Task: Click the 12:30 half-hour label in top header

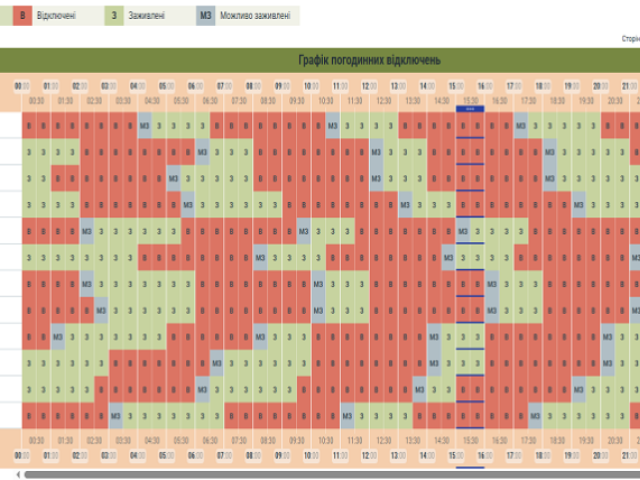Action: pyautogui.click(x=384, y=101)
